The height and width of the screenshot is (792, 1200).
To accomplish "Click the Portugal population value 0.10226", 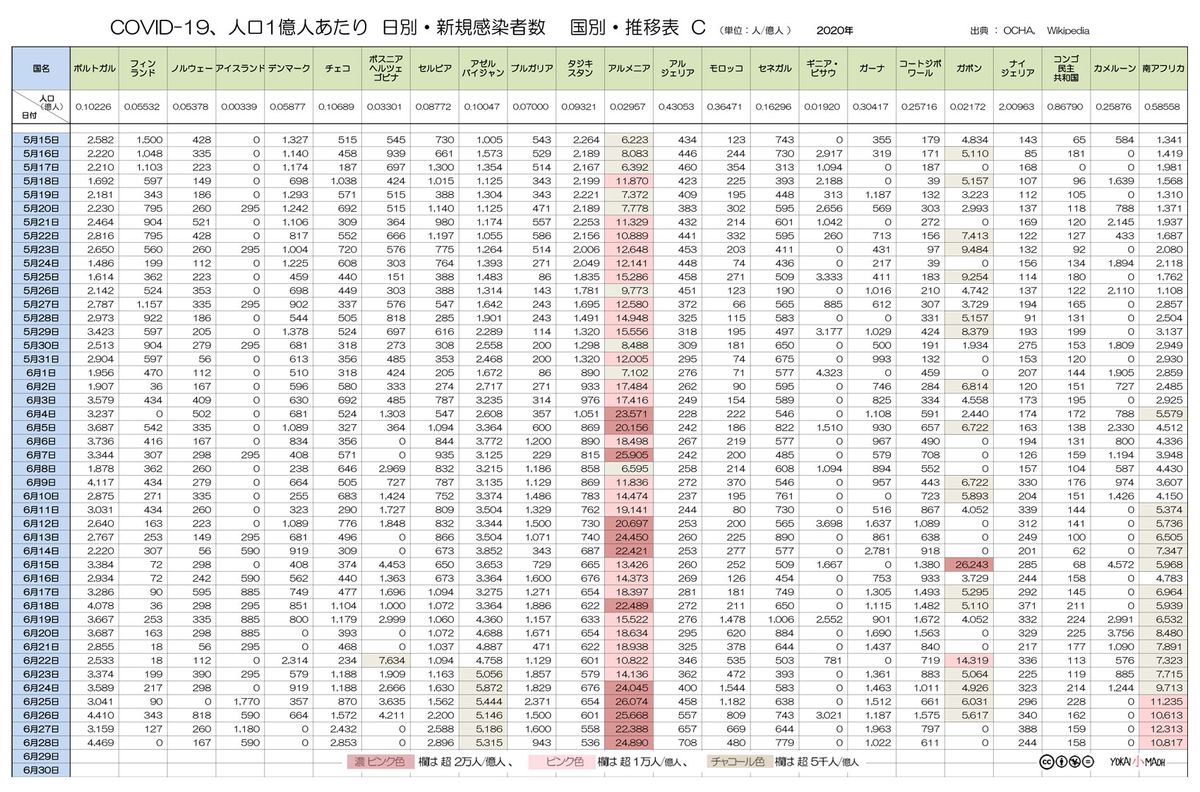I will click(x=94, y=106).
